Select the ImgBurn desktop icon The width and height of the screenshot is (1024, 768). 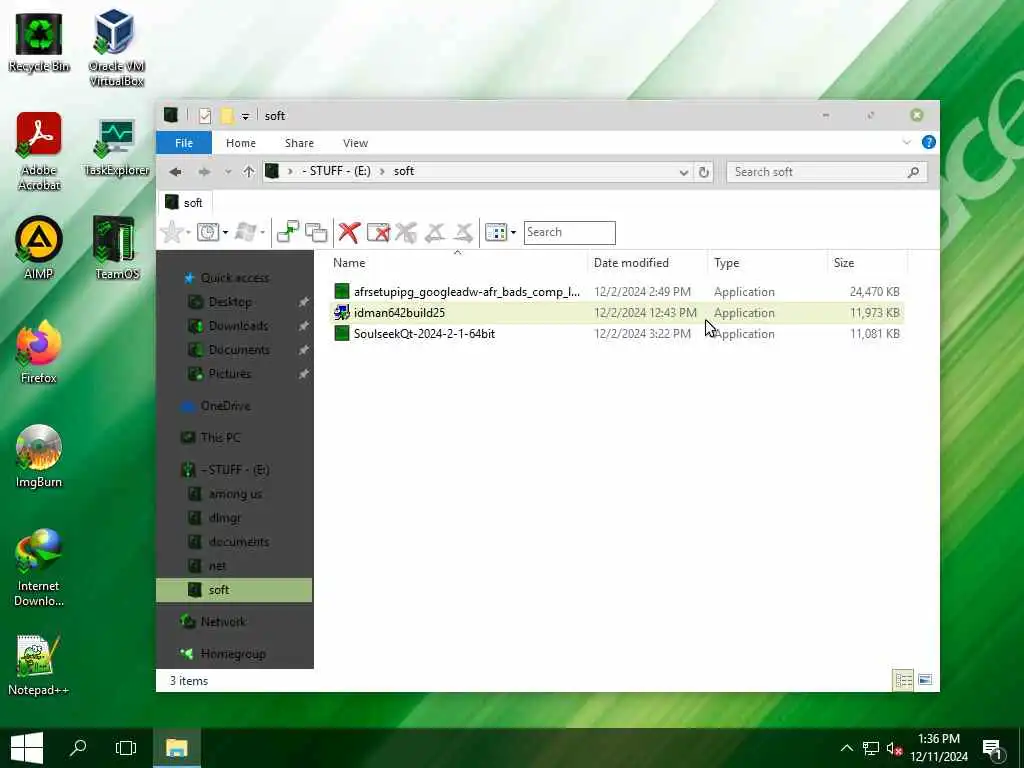point(39,456)
